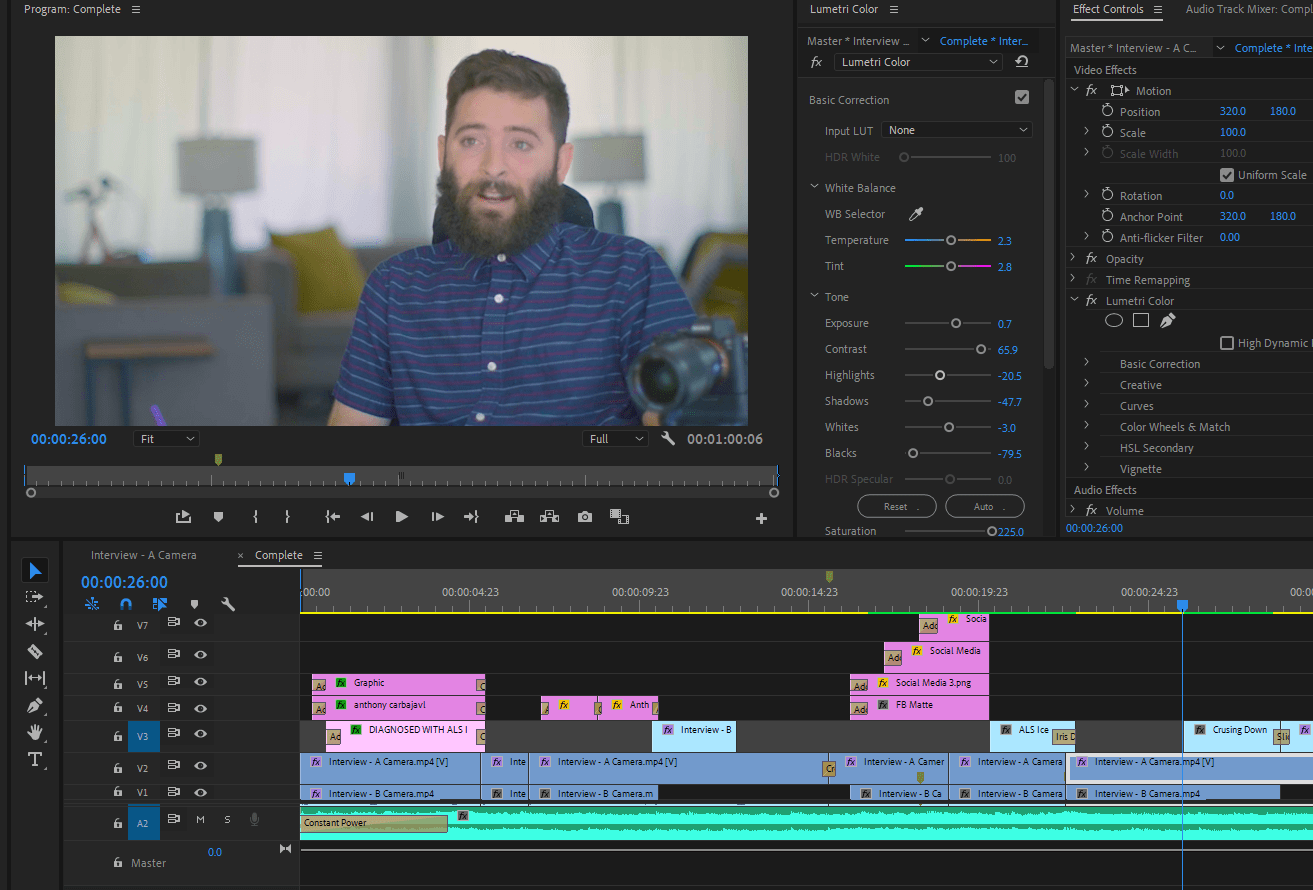Expand the Curves section in Effect Controls
Screen dimensions: 1313x890
pyautogui.click(x=1087, y=406)
